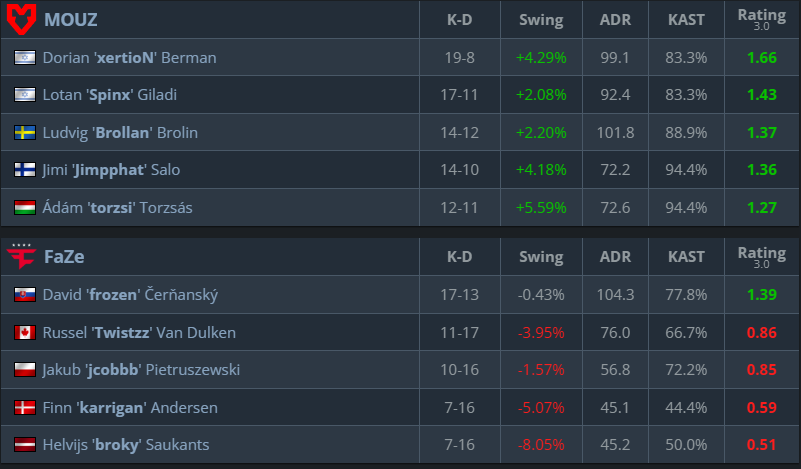Click the MOUZ team logo icon

pos(22,19)
